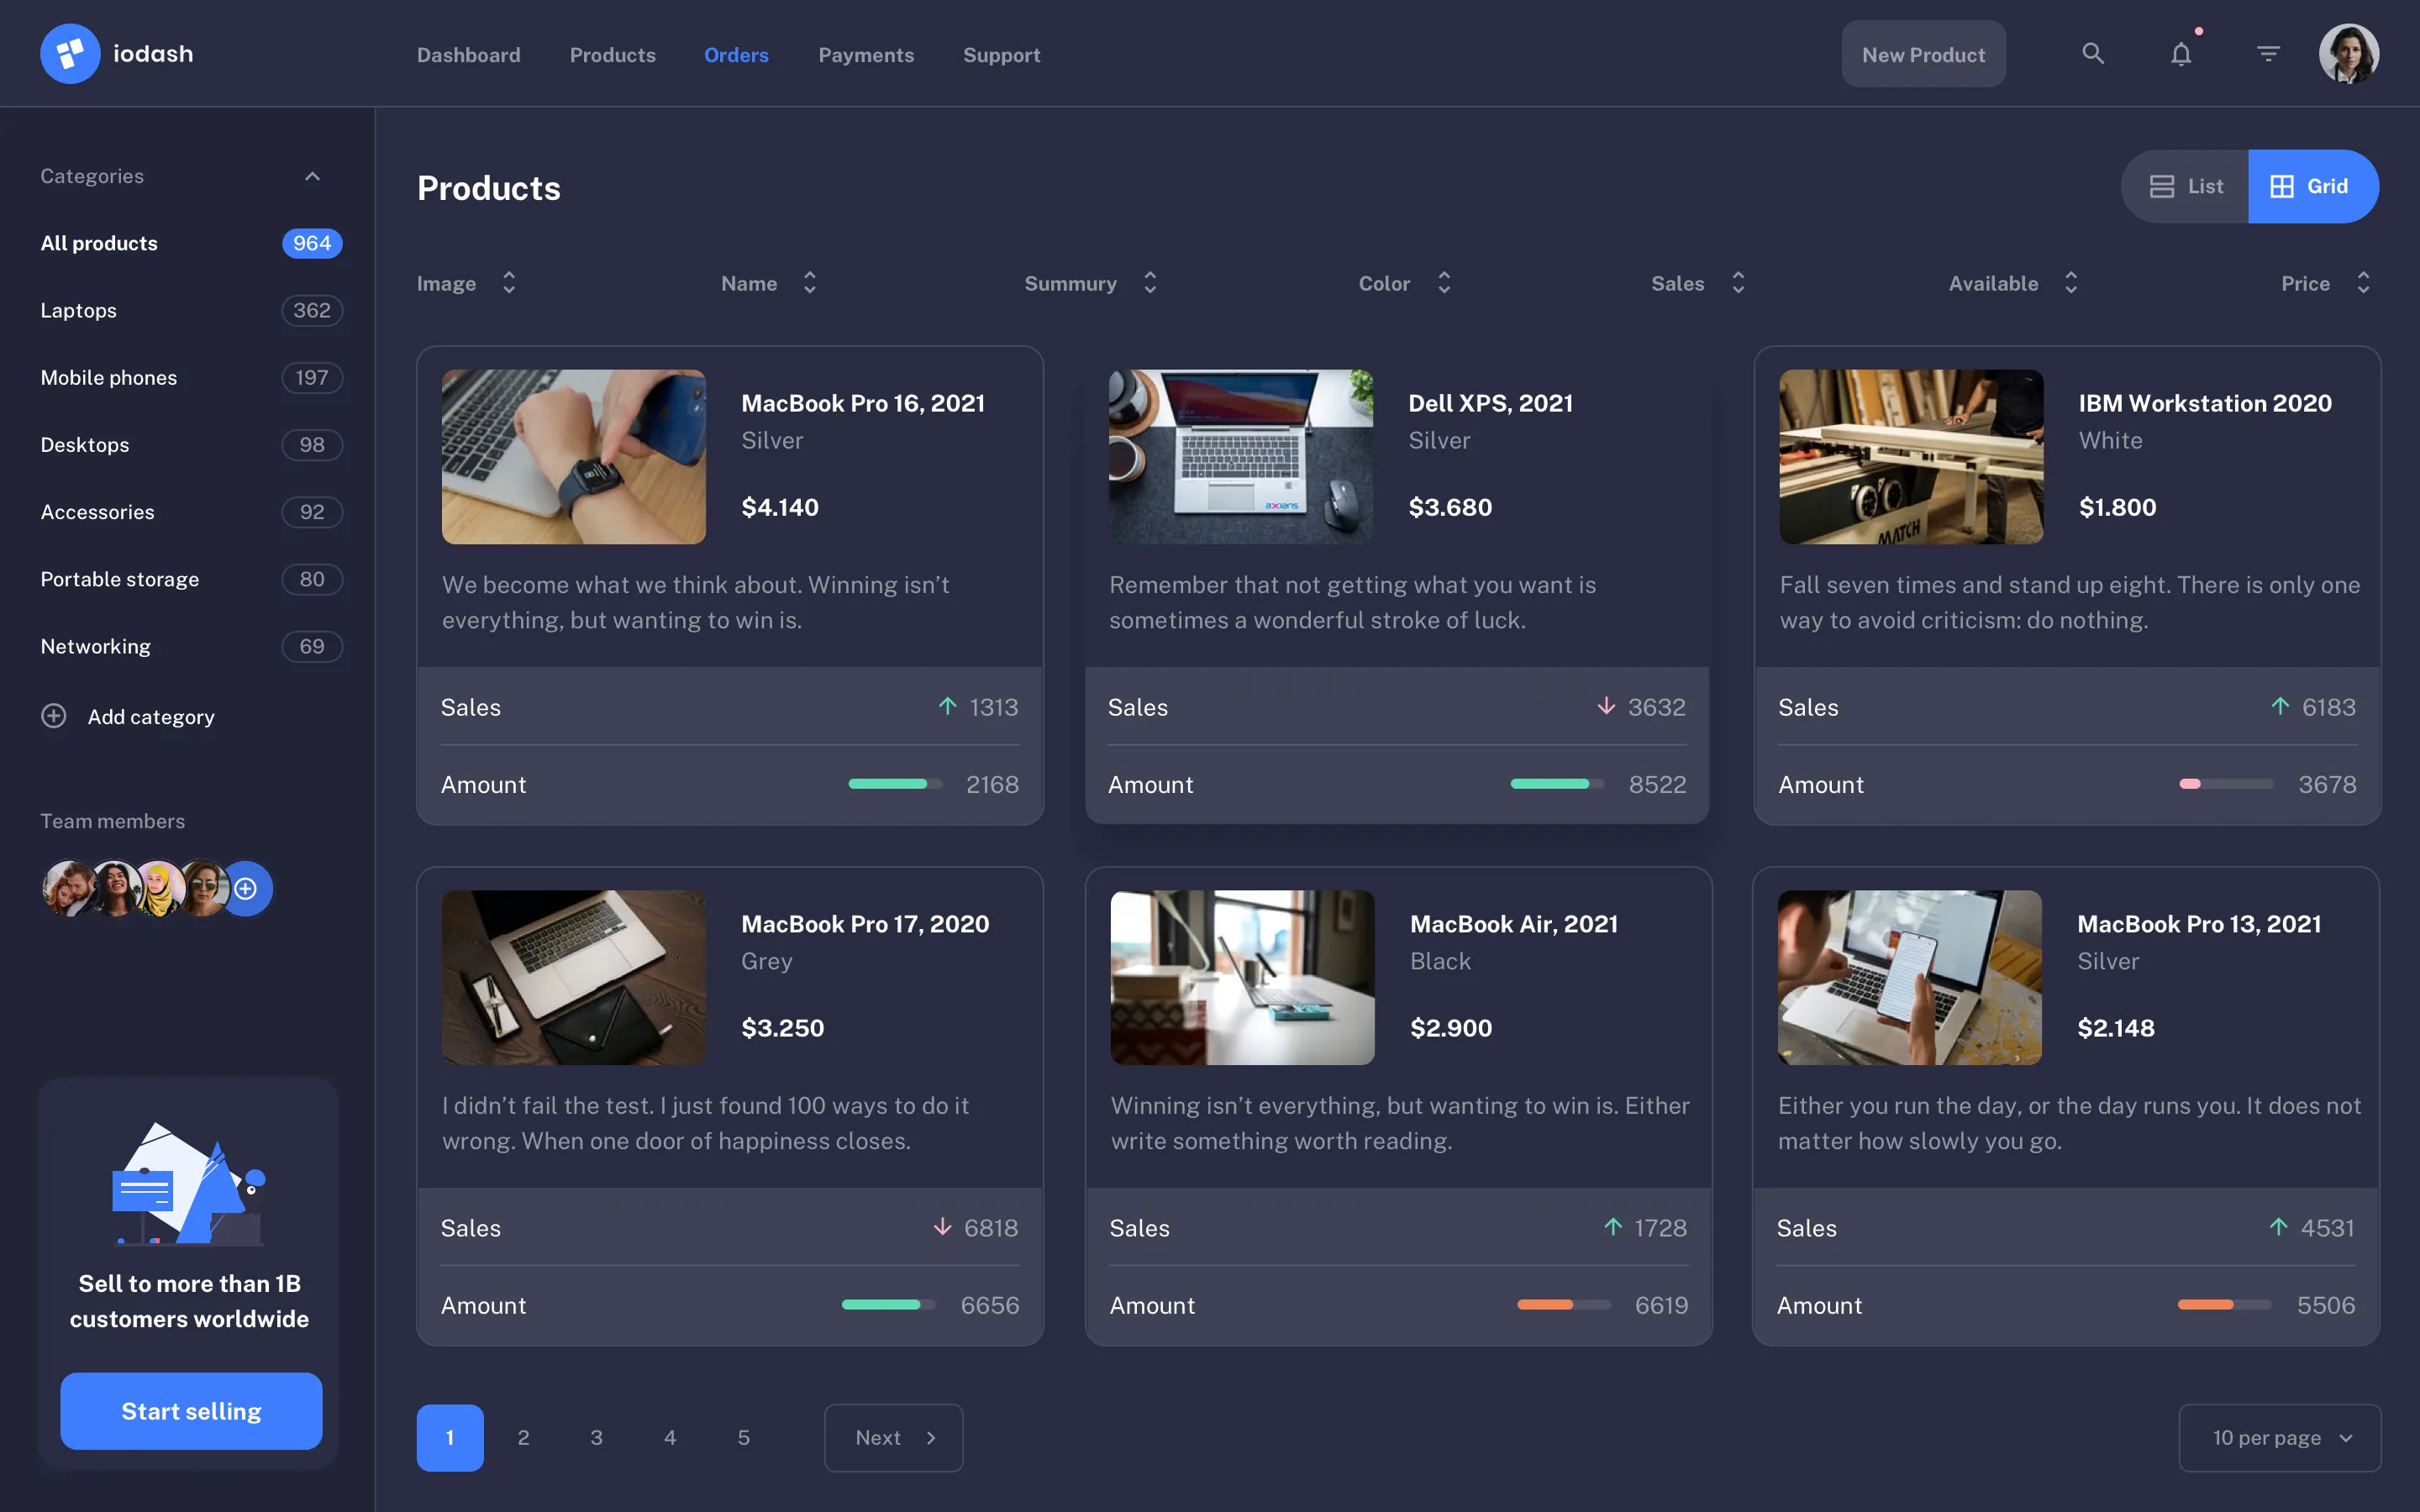Screen dimensions: 2420x1512
Task: Open the 10 per page dropdown
Action: (x=2279, y=1437)
